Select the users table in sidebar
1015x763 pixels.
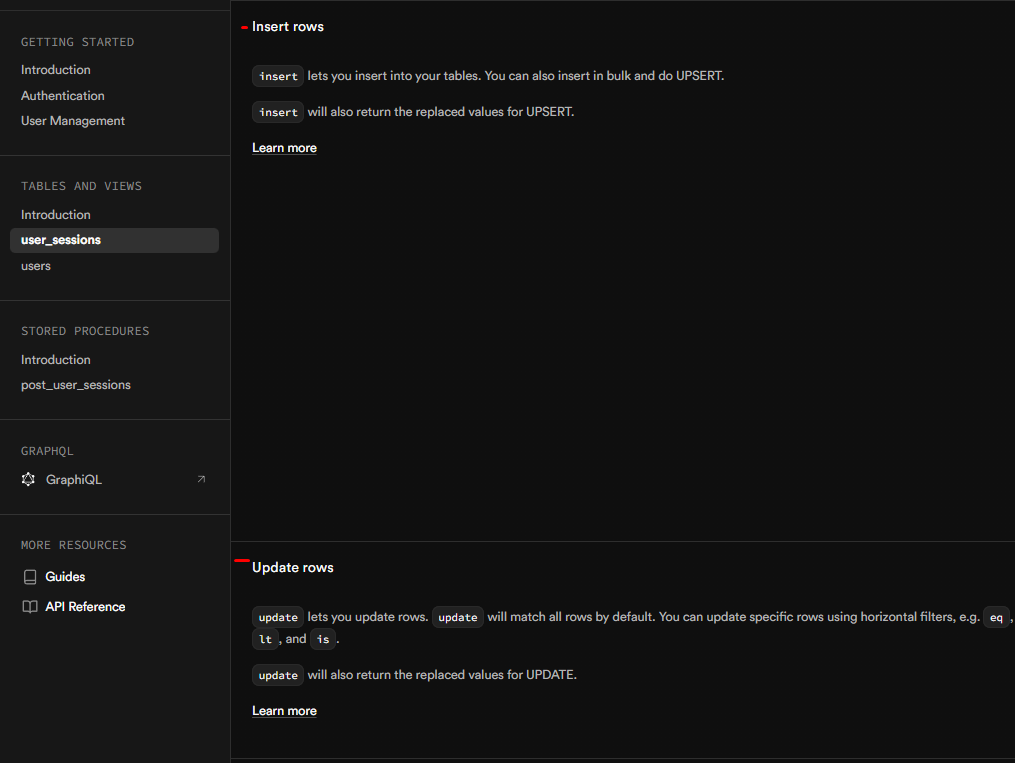(x=36, y=266)
